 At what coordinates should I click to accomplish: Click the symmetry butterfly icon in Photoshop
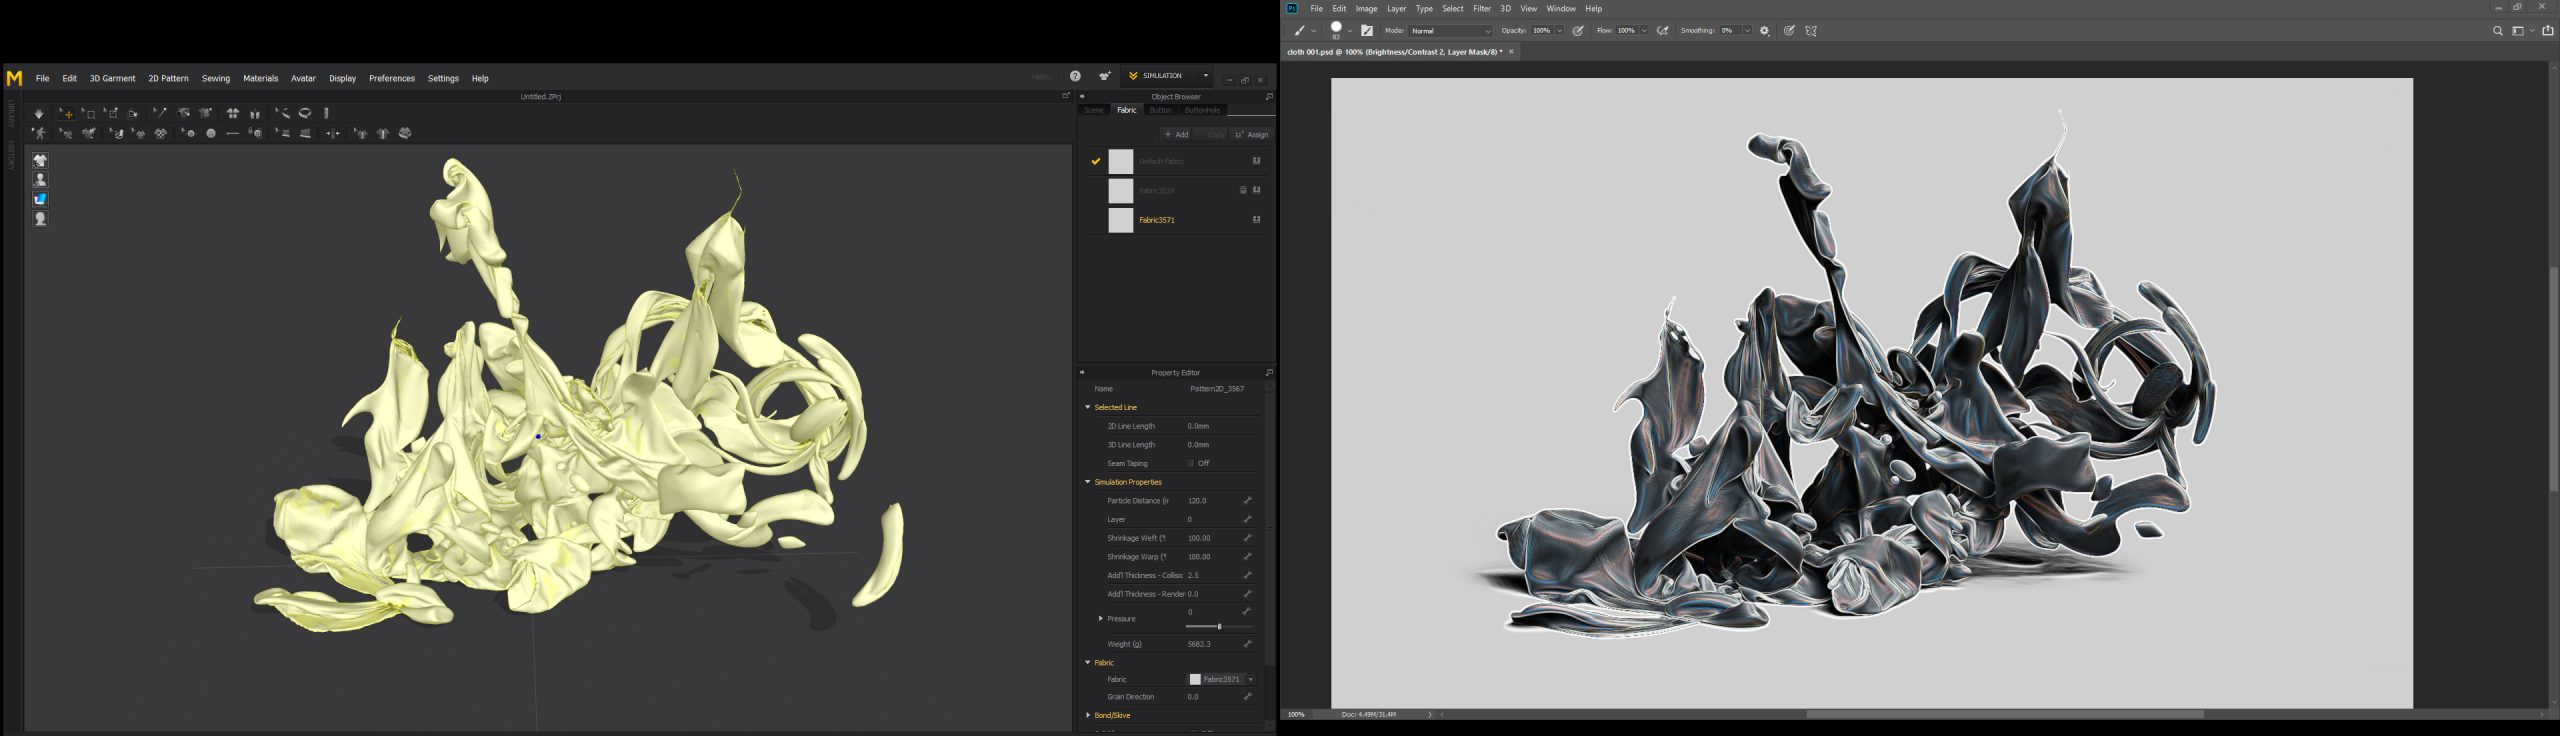click(x=1811, y=31)
